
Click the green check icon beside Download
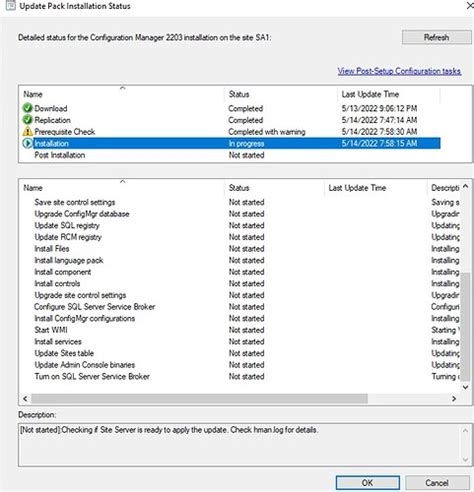point(27,108)
